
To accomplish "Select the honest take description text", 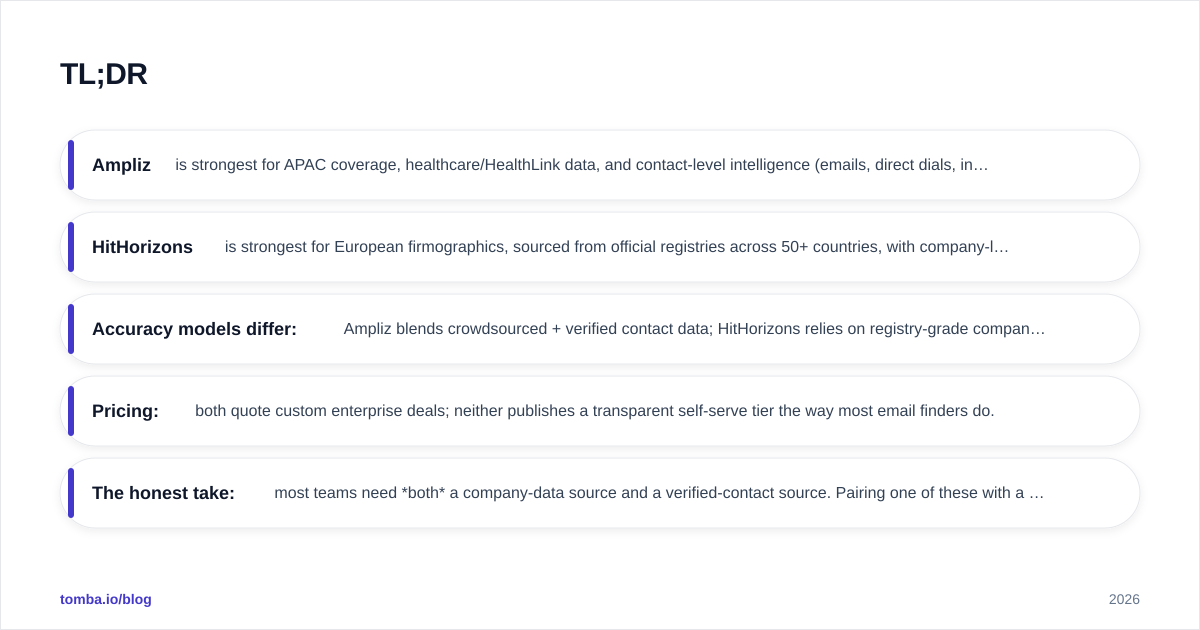I will [659, 493].
